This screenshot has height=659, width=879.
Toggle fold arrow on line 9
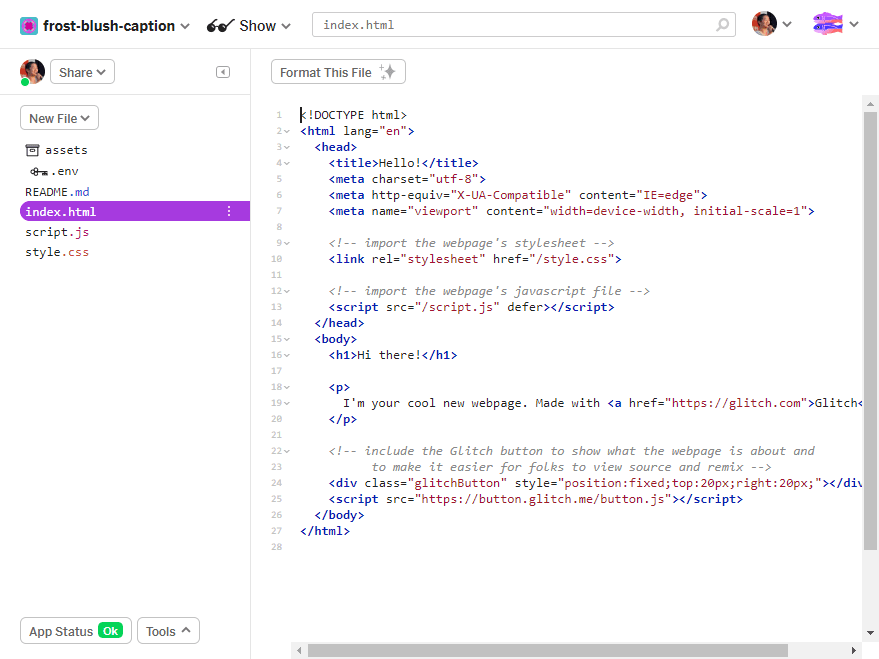pos(287,243)
